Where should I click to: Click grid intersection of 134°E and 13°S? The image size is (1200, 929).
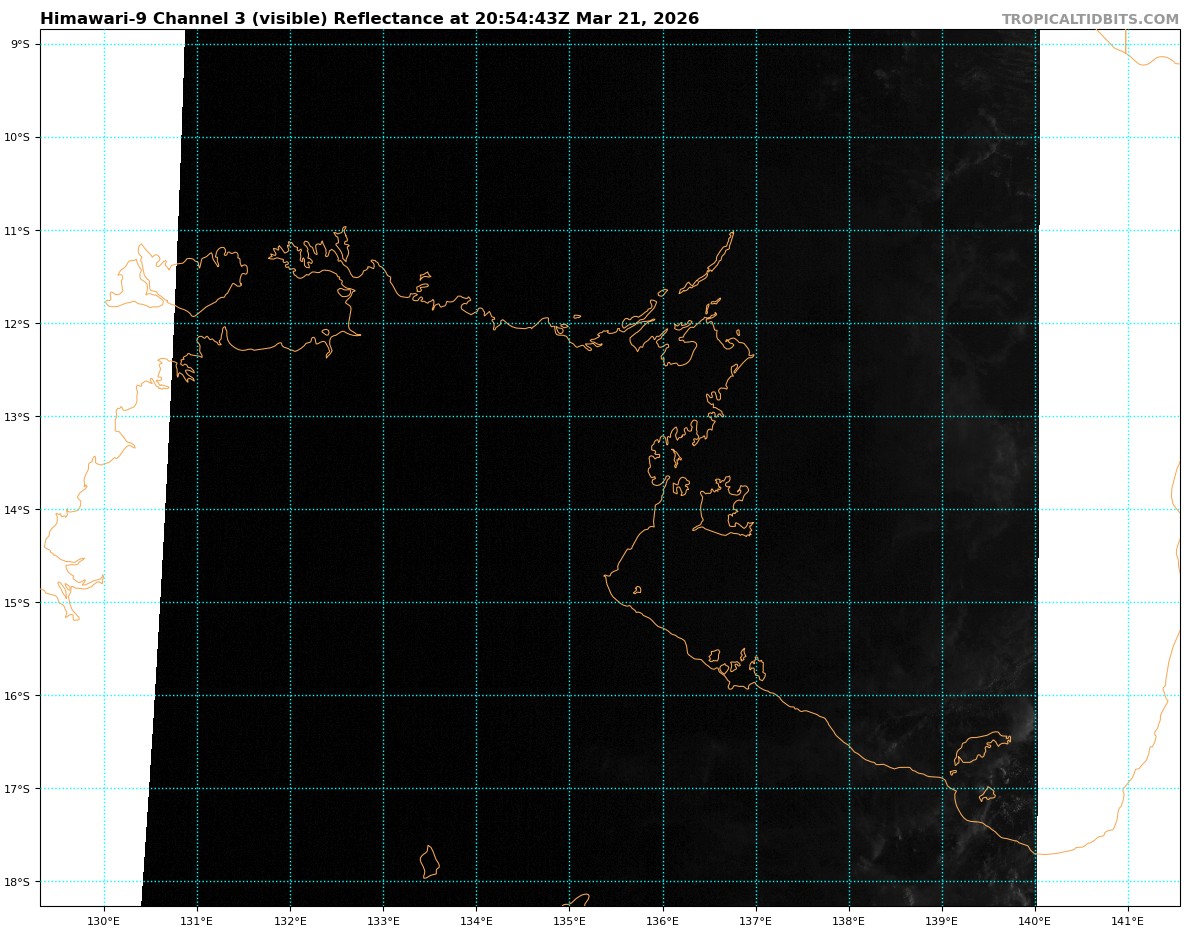(x=476, y=417)
